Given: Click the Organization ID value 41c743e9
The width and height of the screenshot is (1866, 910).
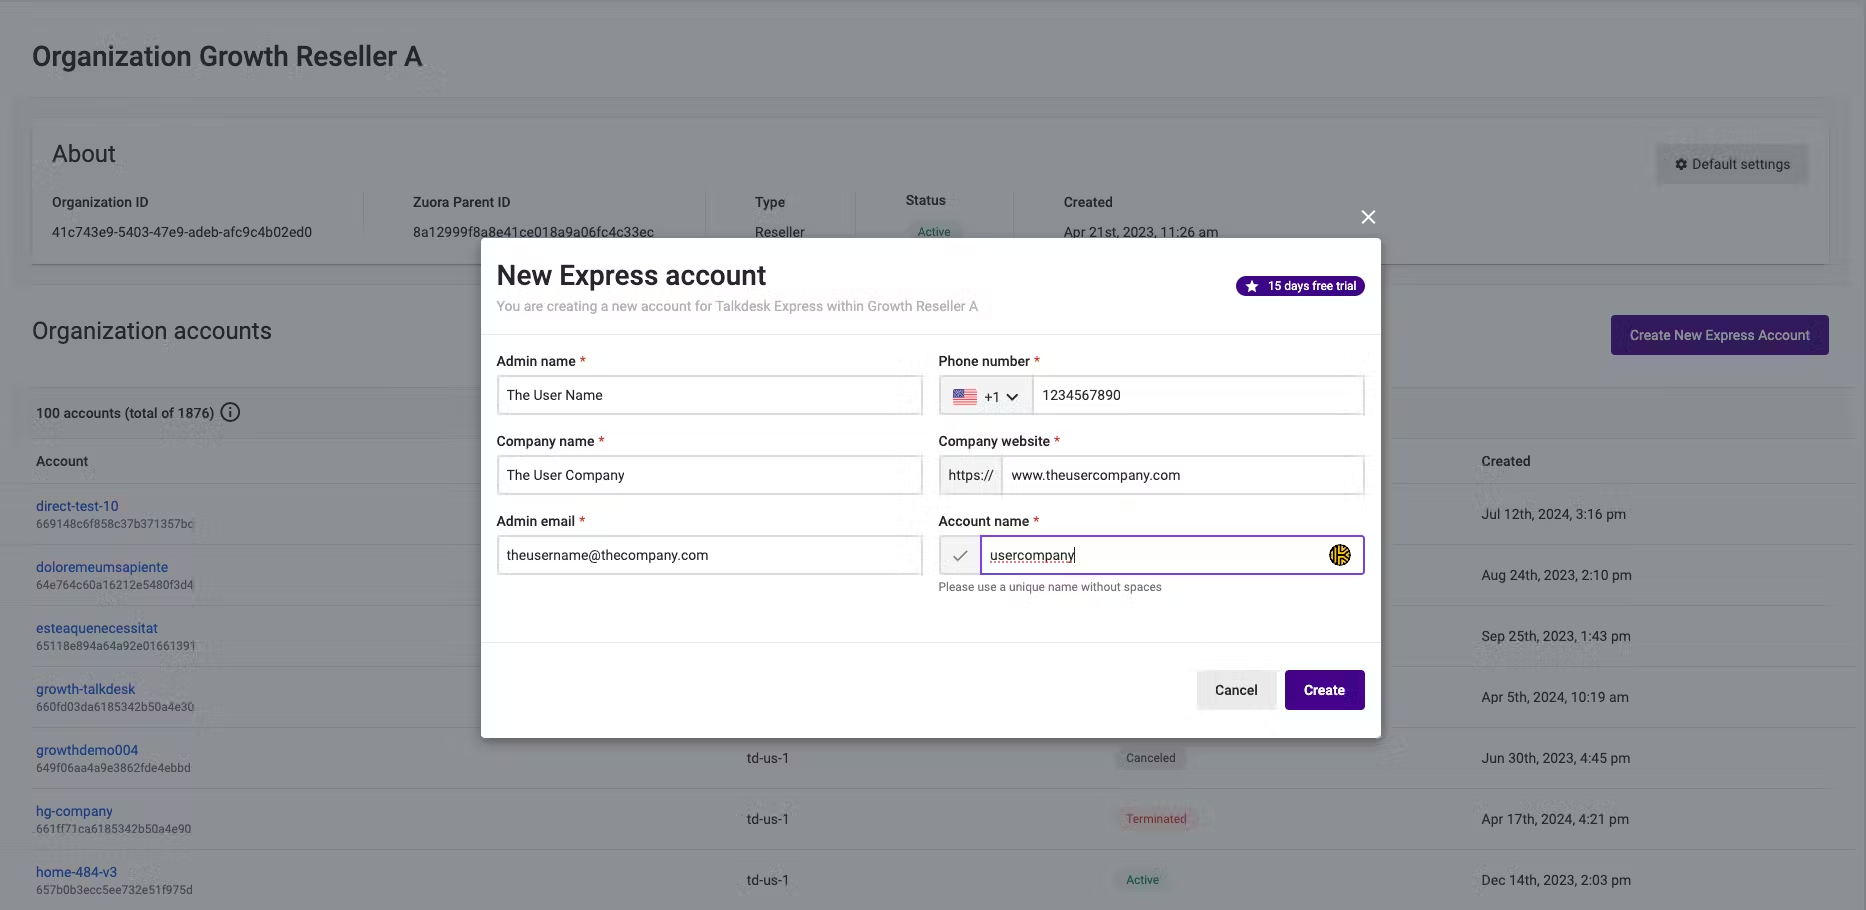Looking at the screenshot, I should [182, 232].
